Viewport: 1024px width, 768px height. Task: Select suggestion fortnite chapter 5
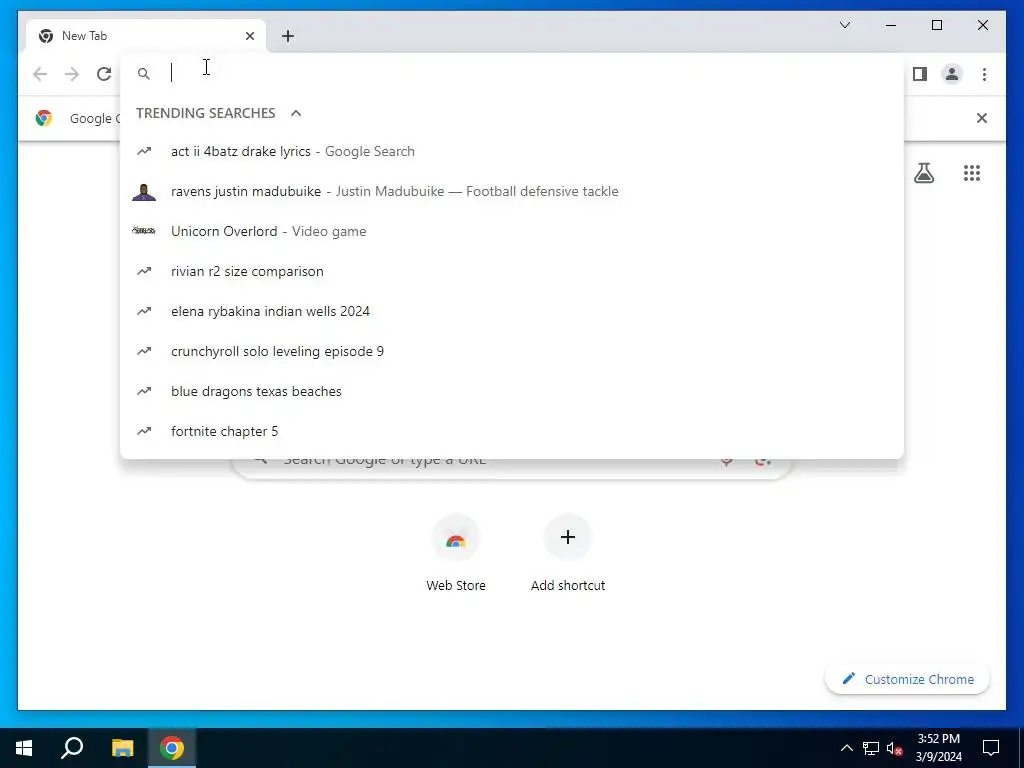point(512,431)
